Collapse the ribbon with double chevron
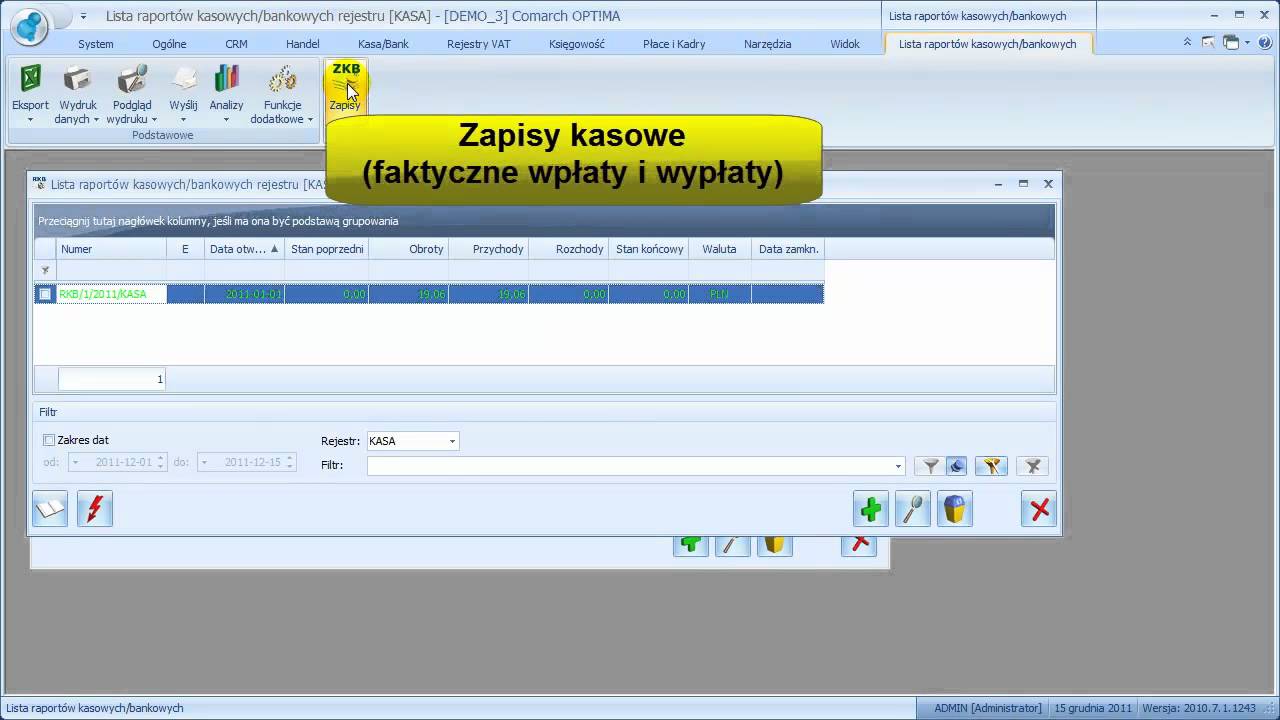The width and height of the screenshot is (1280, 720). tap(1187, 43)
